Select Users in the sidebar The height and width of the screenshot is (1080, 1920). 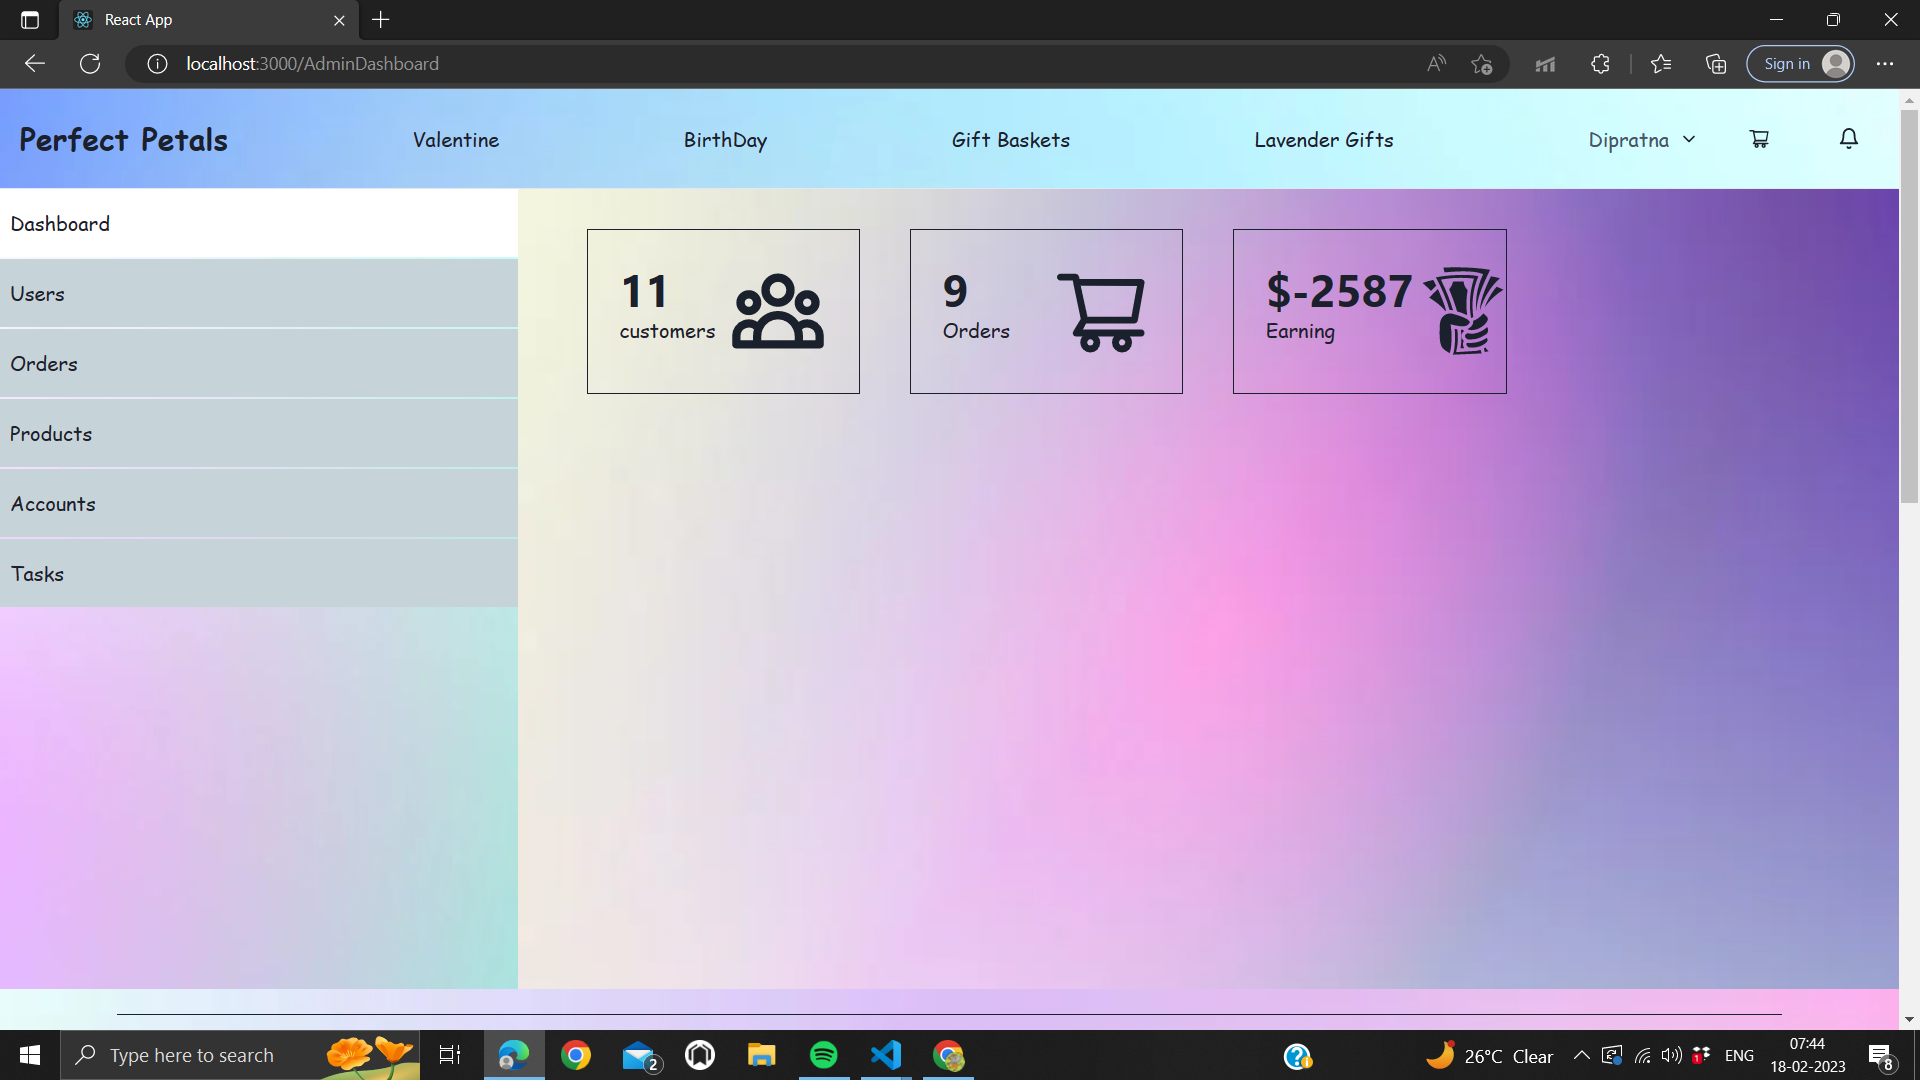pyautogui.click(x=38, y=294)
